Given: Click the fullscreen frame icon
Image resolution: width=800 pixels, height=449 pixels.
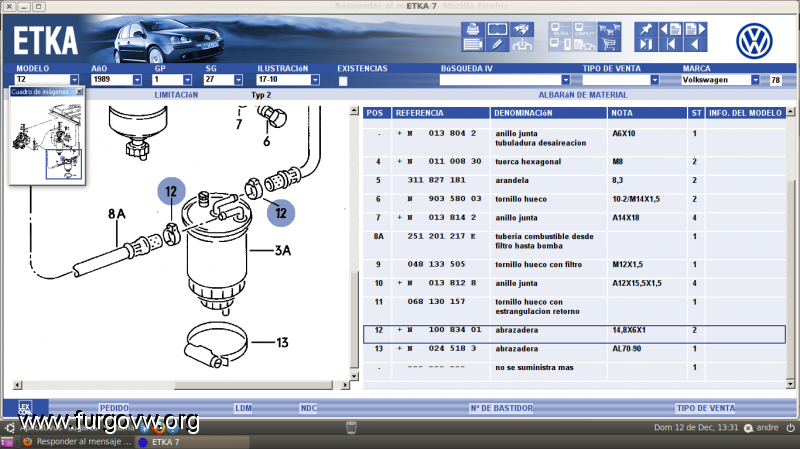Looking at the screenshot, I should click(497, 29).
